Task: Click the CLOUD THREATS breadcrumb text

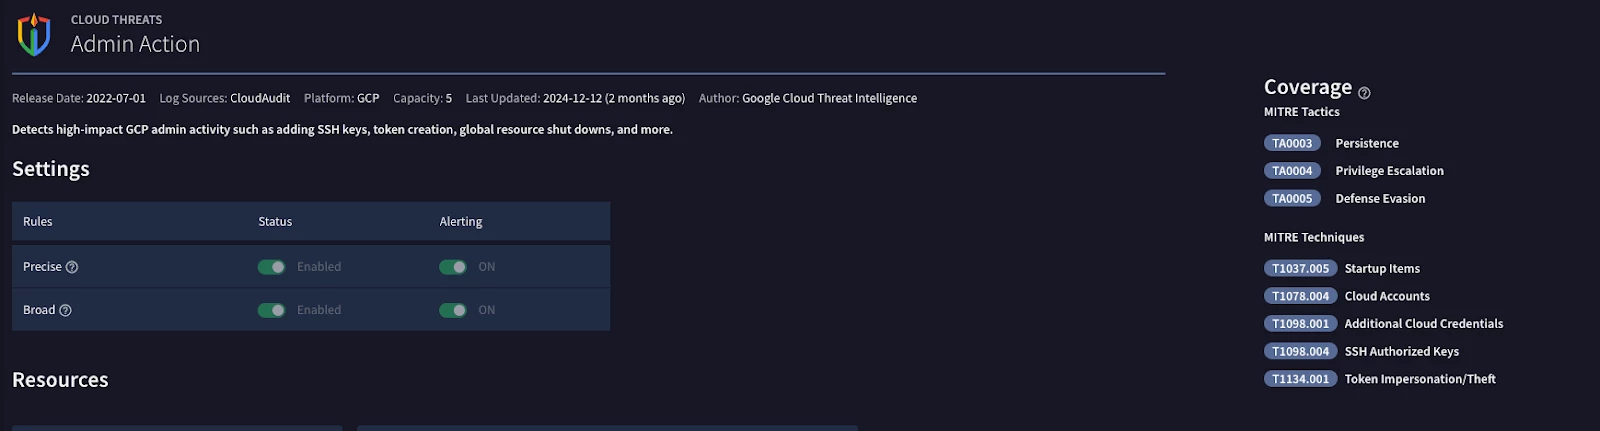Action: click(x=116, y=20)
